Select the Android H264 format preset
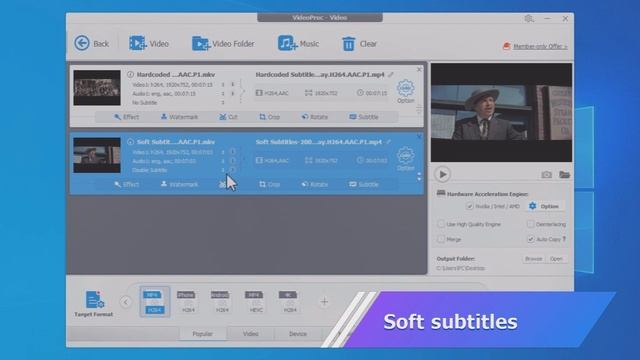 click(220, 302)
